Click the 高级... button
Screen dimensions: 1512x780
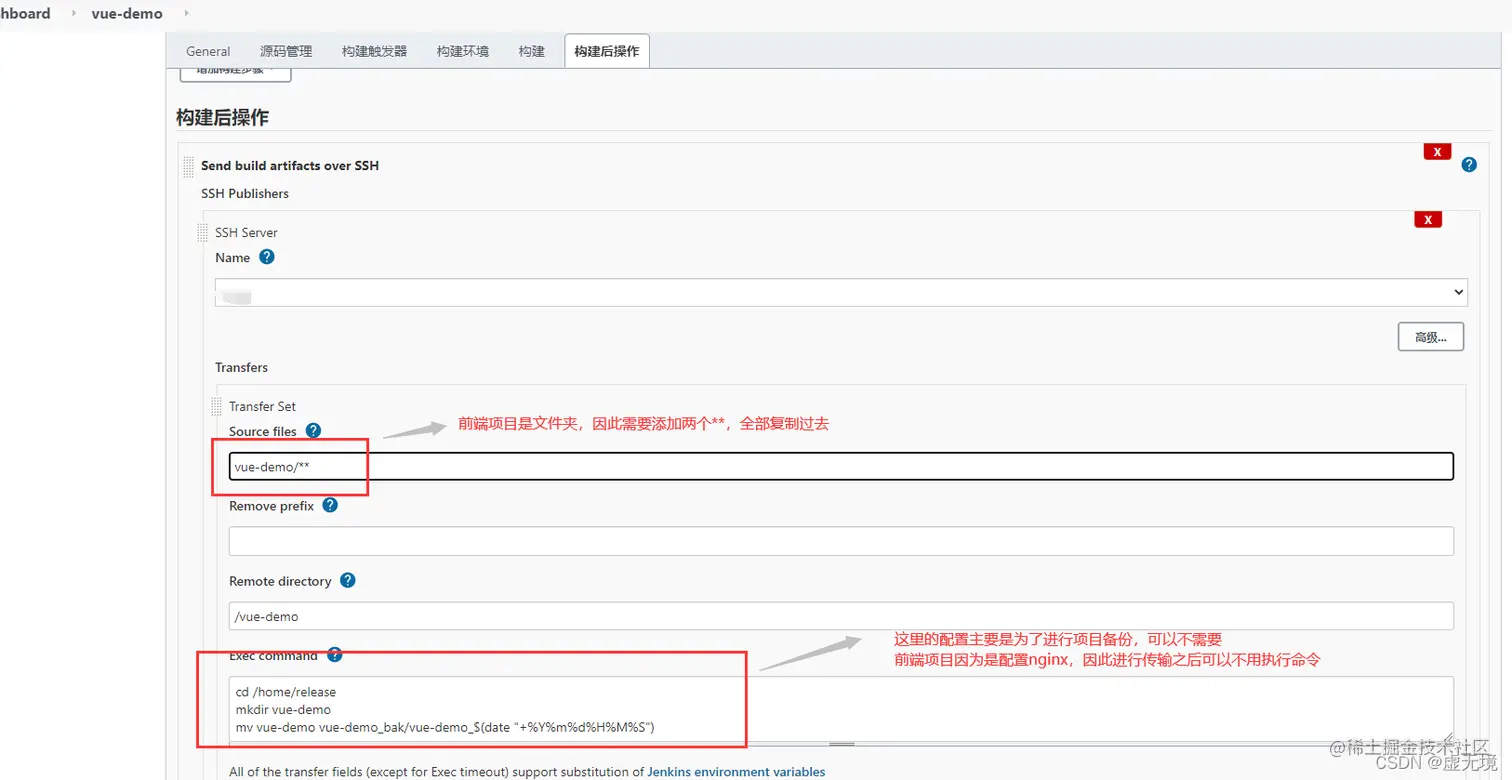point(1430,337)
